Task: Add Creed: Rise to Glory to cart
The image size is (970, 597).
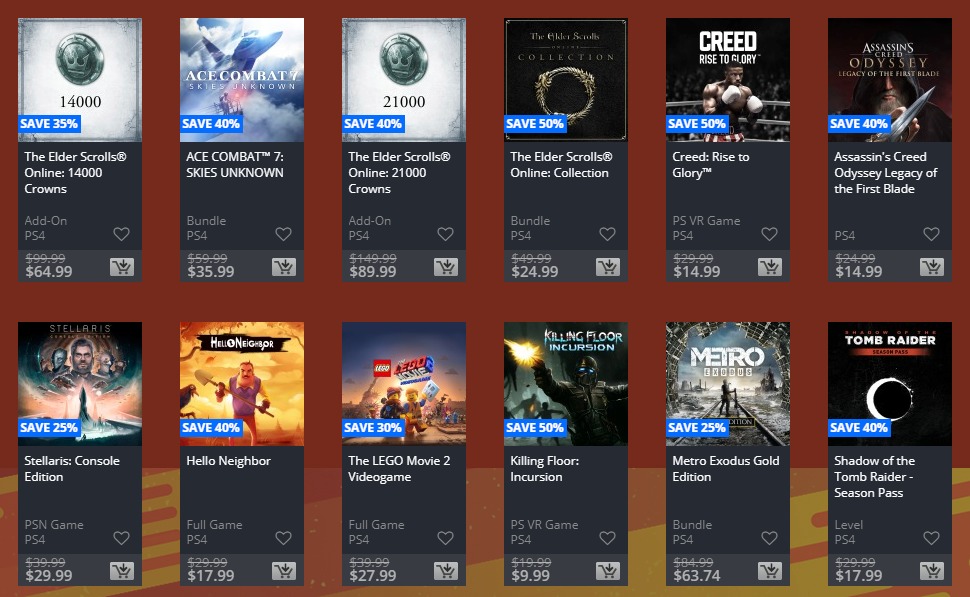Action: 770,267
